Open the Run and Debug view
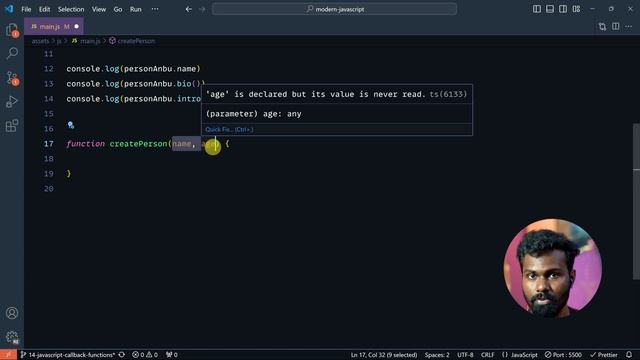 point(12,102)
